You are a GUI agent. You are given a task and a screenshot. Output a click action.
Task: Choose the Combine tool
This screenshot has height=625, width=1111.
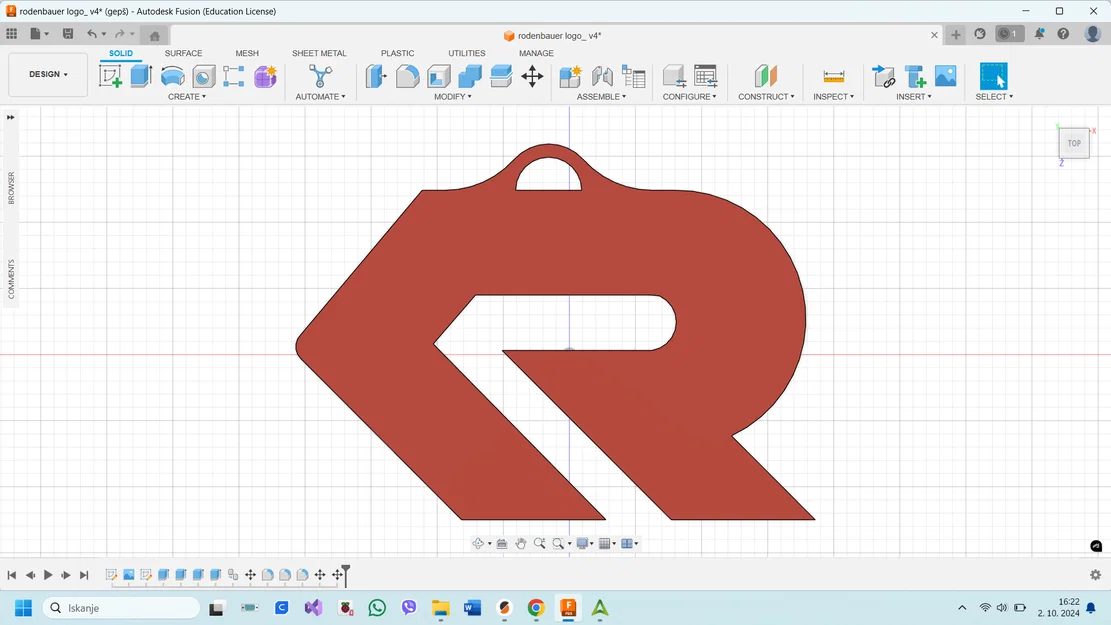(x=470, y=76)
